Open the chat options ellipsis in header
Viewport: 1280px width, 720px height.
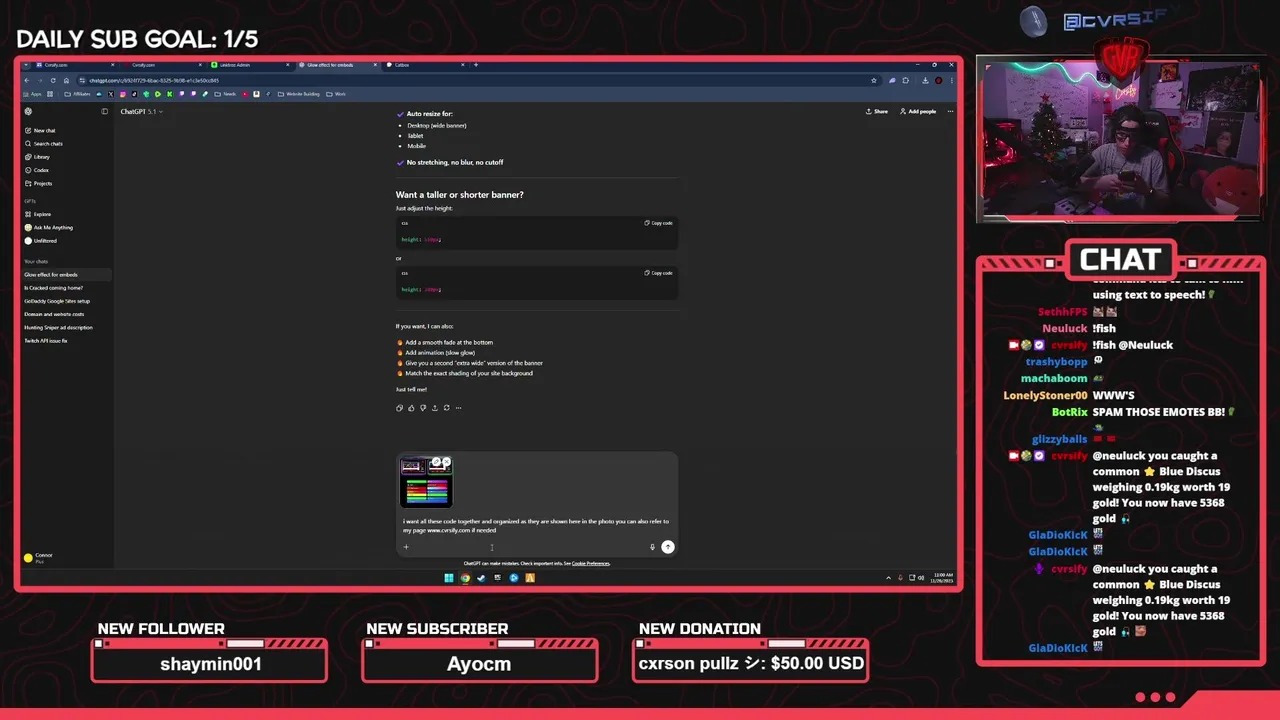tap(950, 111)
